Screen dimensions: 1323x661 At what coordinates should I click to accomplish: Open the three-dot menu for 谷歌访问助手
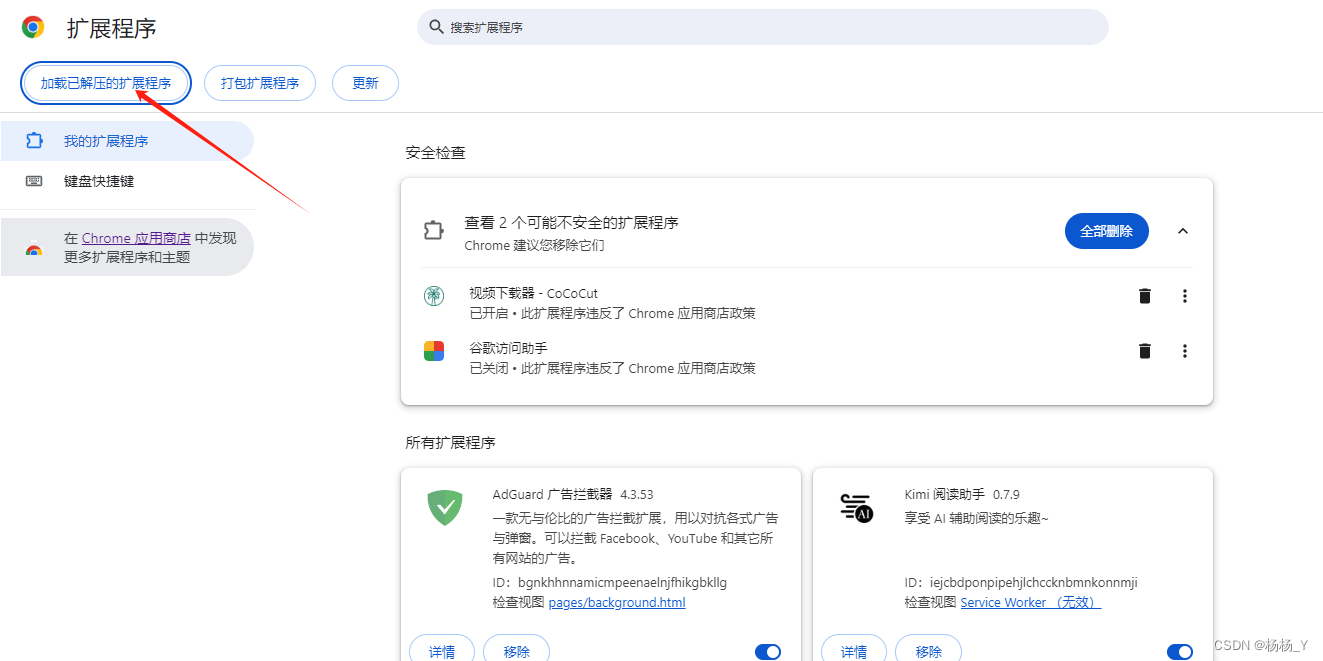pos(1185,351)
